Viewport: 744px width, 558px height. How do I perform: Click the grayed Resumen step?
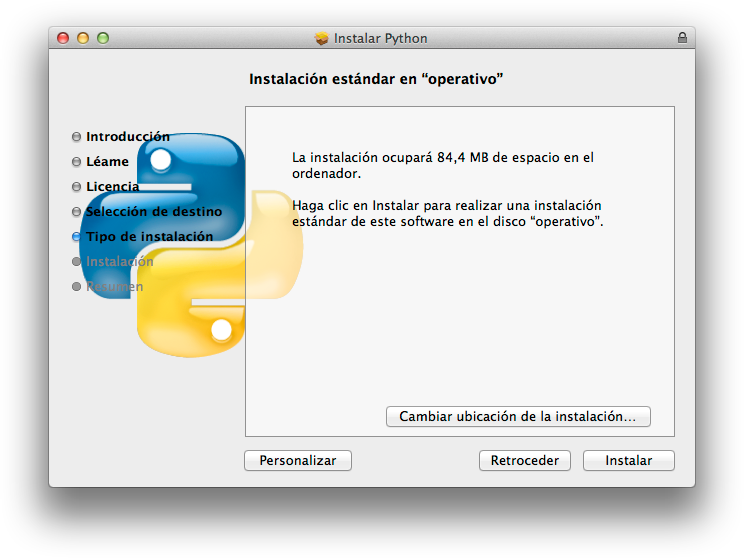[114, 287]
